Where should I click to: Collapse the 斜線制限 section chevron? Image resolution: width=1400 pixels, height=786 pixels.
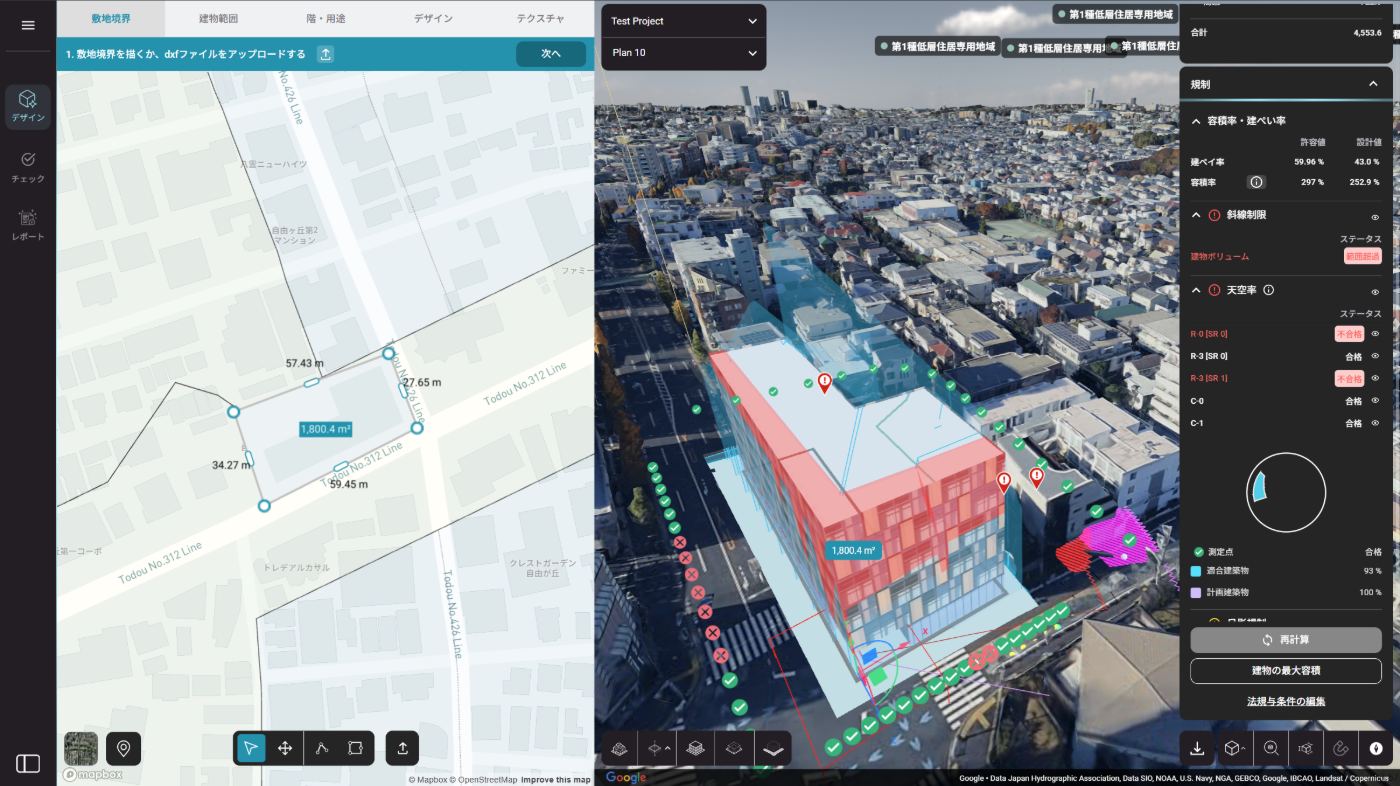coord(1195,215)
